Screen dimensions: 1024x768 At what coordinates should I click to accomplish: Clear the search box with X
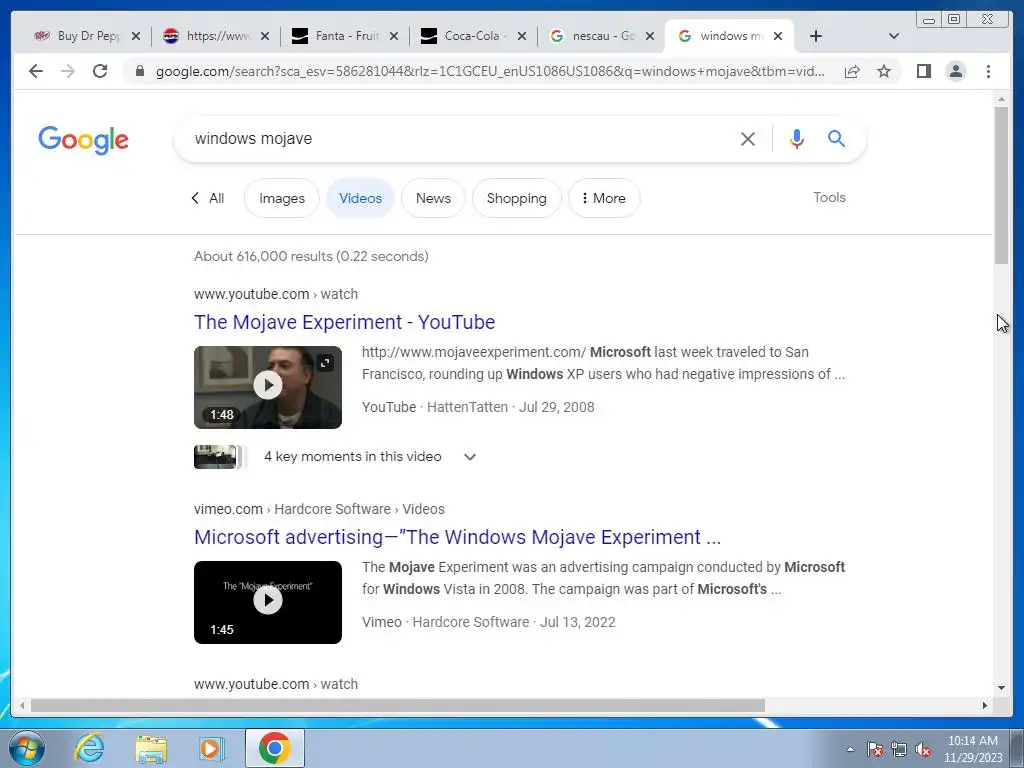[x=748, y=138]
